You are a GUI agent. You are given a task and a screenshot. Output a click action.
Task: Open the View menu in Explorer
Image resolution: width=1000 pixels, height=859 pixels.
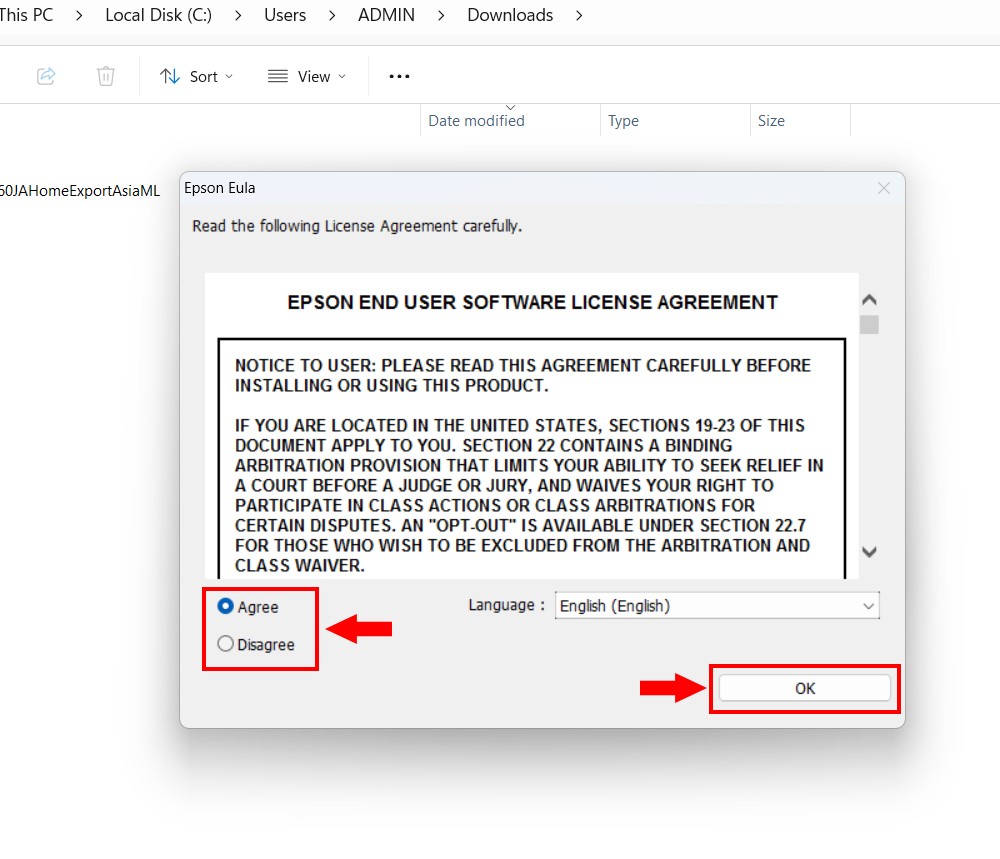[x=307, y=77]
